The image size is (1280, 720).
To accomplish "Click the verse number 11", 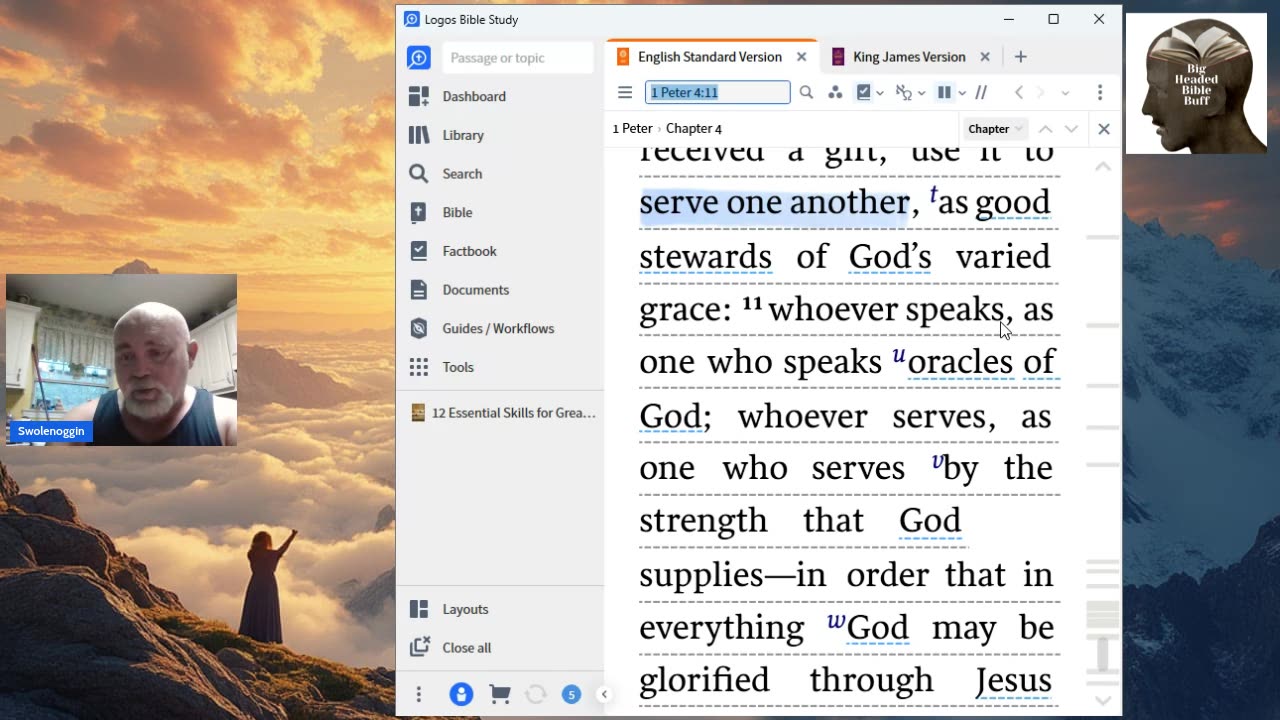I will [x=752, y=303].
